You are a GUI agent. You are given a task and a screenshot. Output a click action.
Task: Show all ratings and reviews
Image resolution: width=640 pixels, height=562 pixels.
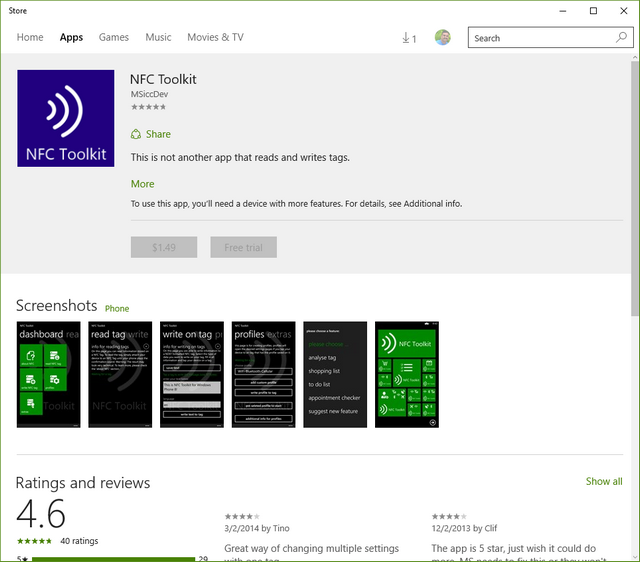click(604, 481)
